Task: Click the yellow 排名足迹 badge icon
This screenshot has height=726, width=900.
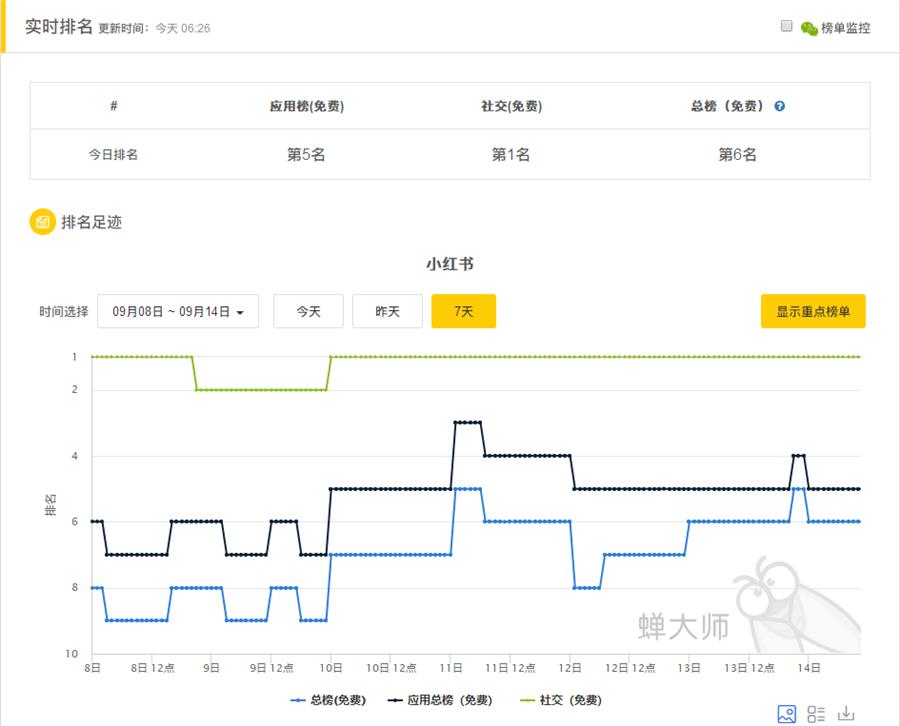Action: pyautogui.click(x=40, y=222)
